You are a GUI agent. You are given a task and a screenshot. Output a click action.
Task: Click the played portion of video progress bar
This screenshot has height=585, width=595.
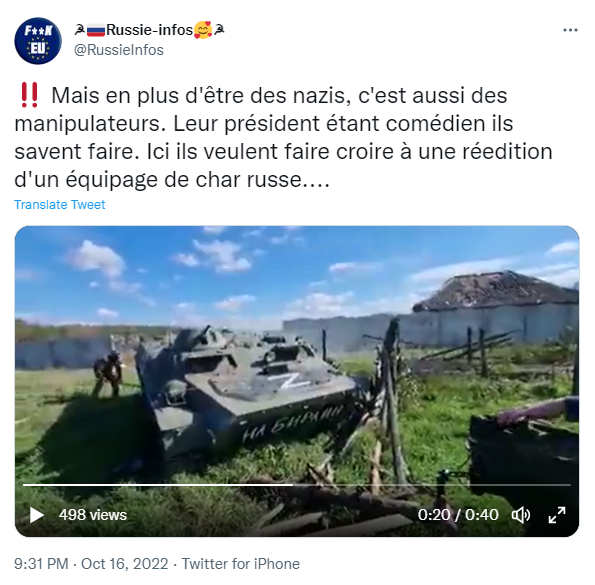pos(157,485)
